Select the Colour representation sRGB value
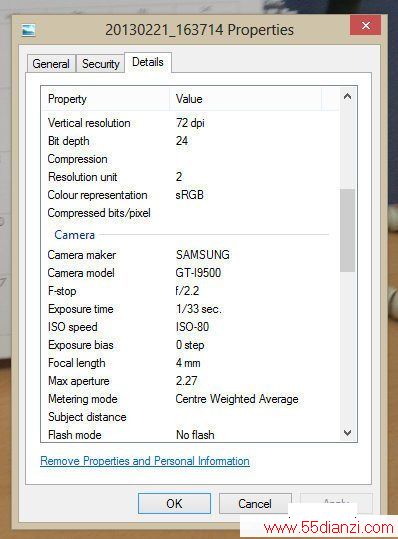This screenshot has height=539, width=398. pyautogui.click(x=189, y=195)
